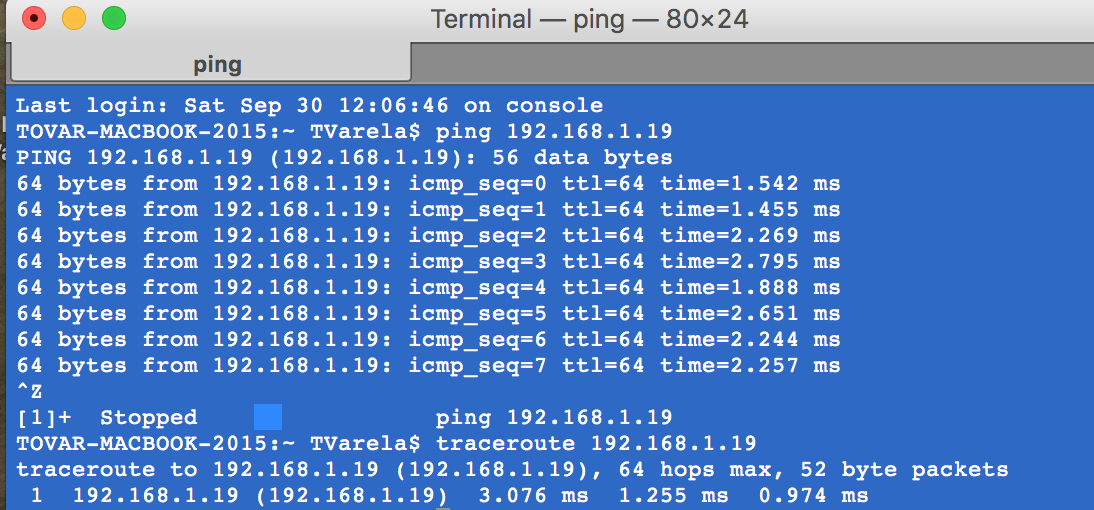The height and width of the screenshot is (510, 1094).
Task: Click the time=1.455 ms value
Action: pos(750,210)
